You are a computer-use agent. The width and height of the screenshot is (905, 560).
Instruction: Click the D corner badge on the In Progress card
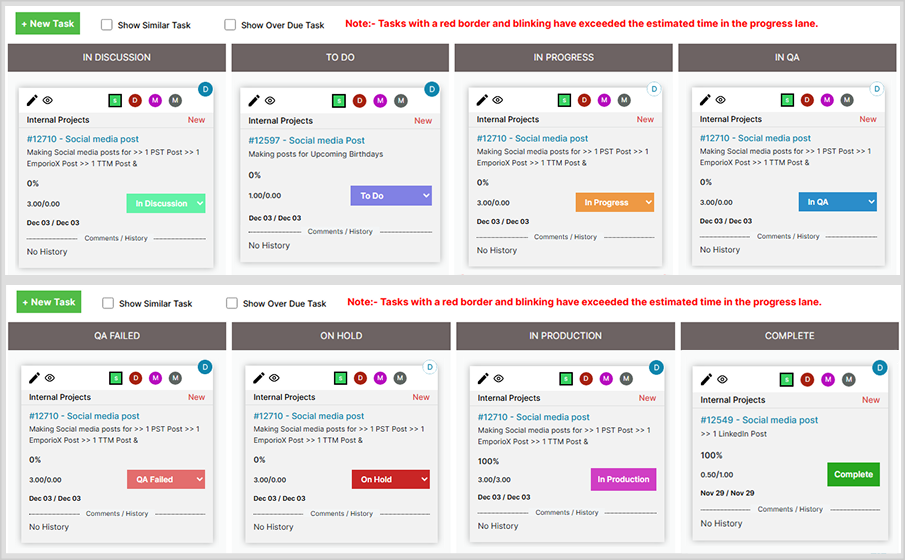tap(654, 89)
